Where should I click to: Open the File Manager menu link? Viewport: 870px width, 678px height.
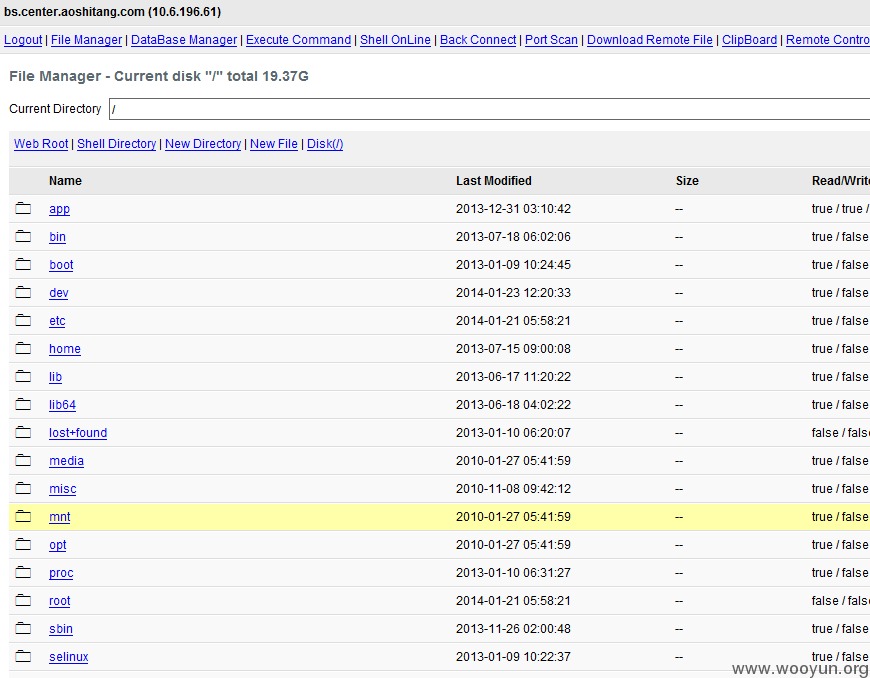point(87,40)
